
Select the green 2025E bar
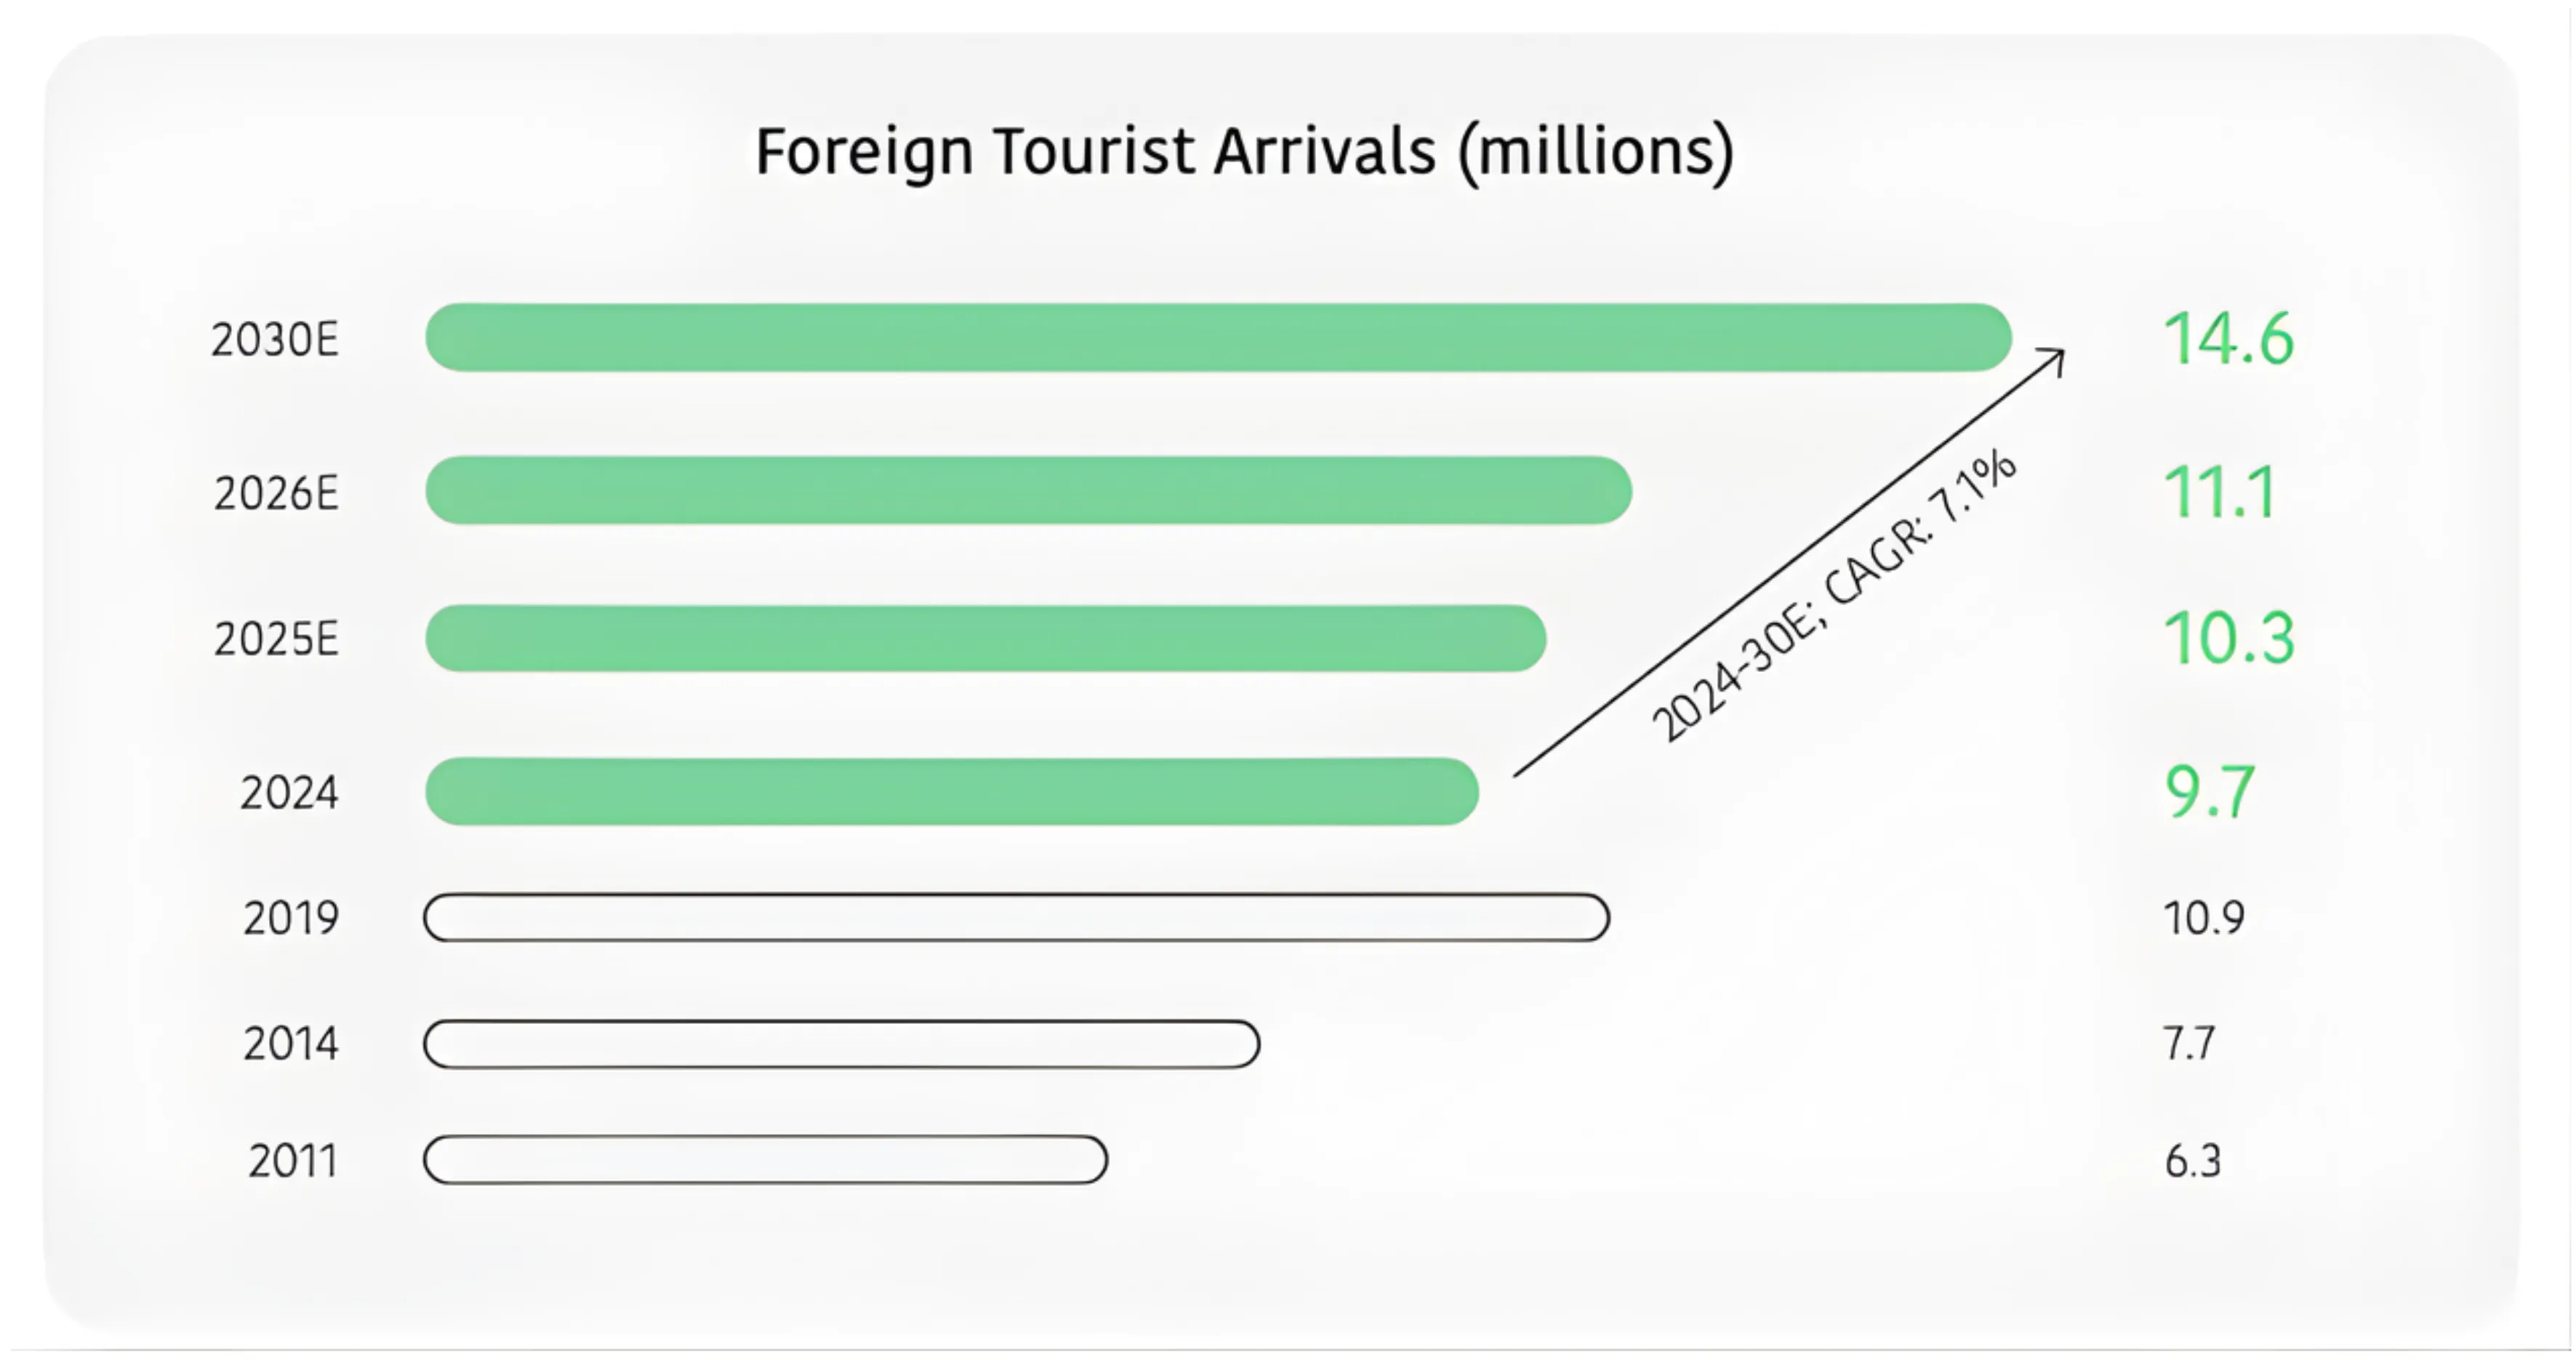pyautogui.click(x=985, y=638)
